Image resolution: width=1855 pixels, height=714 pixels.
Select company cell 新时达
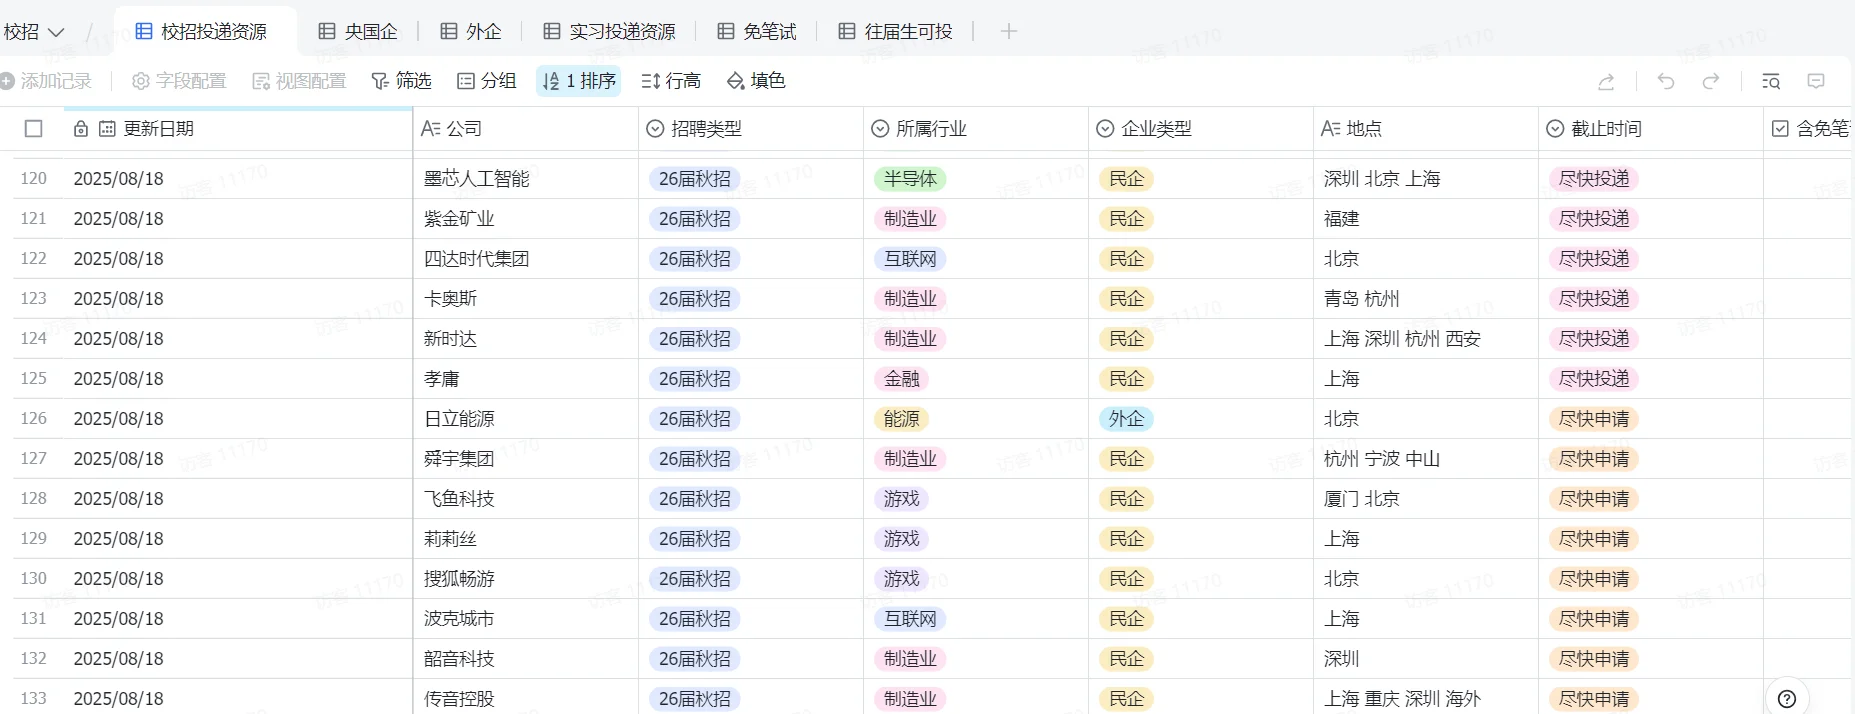[x=526, y=339]
